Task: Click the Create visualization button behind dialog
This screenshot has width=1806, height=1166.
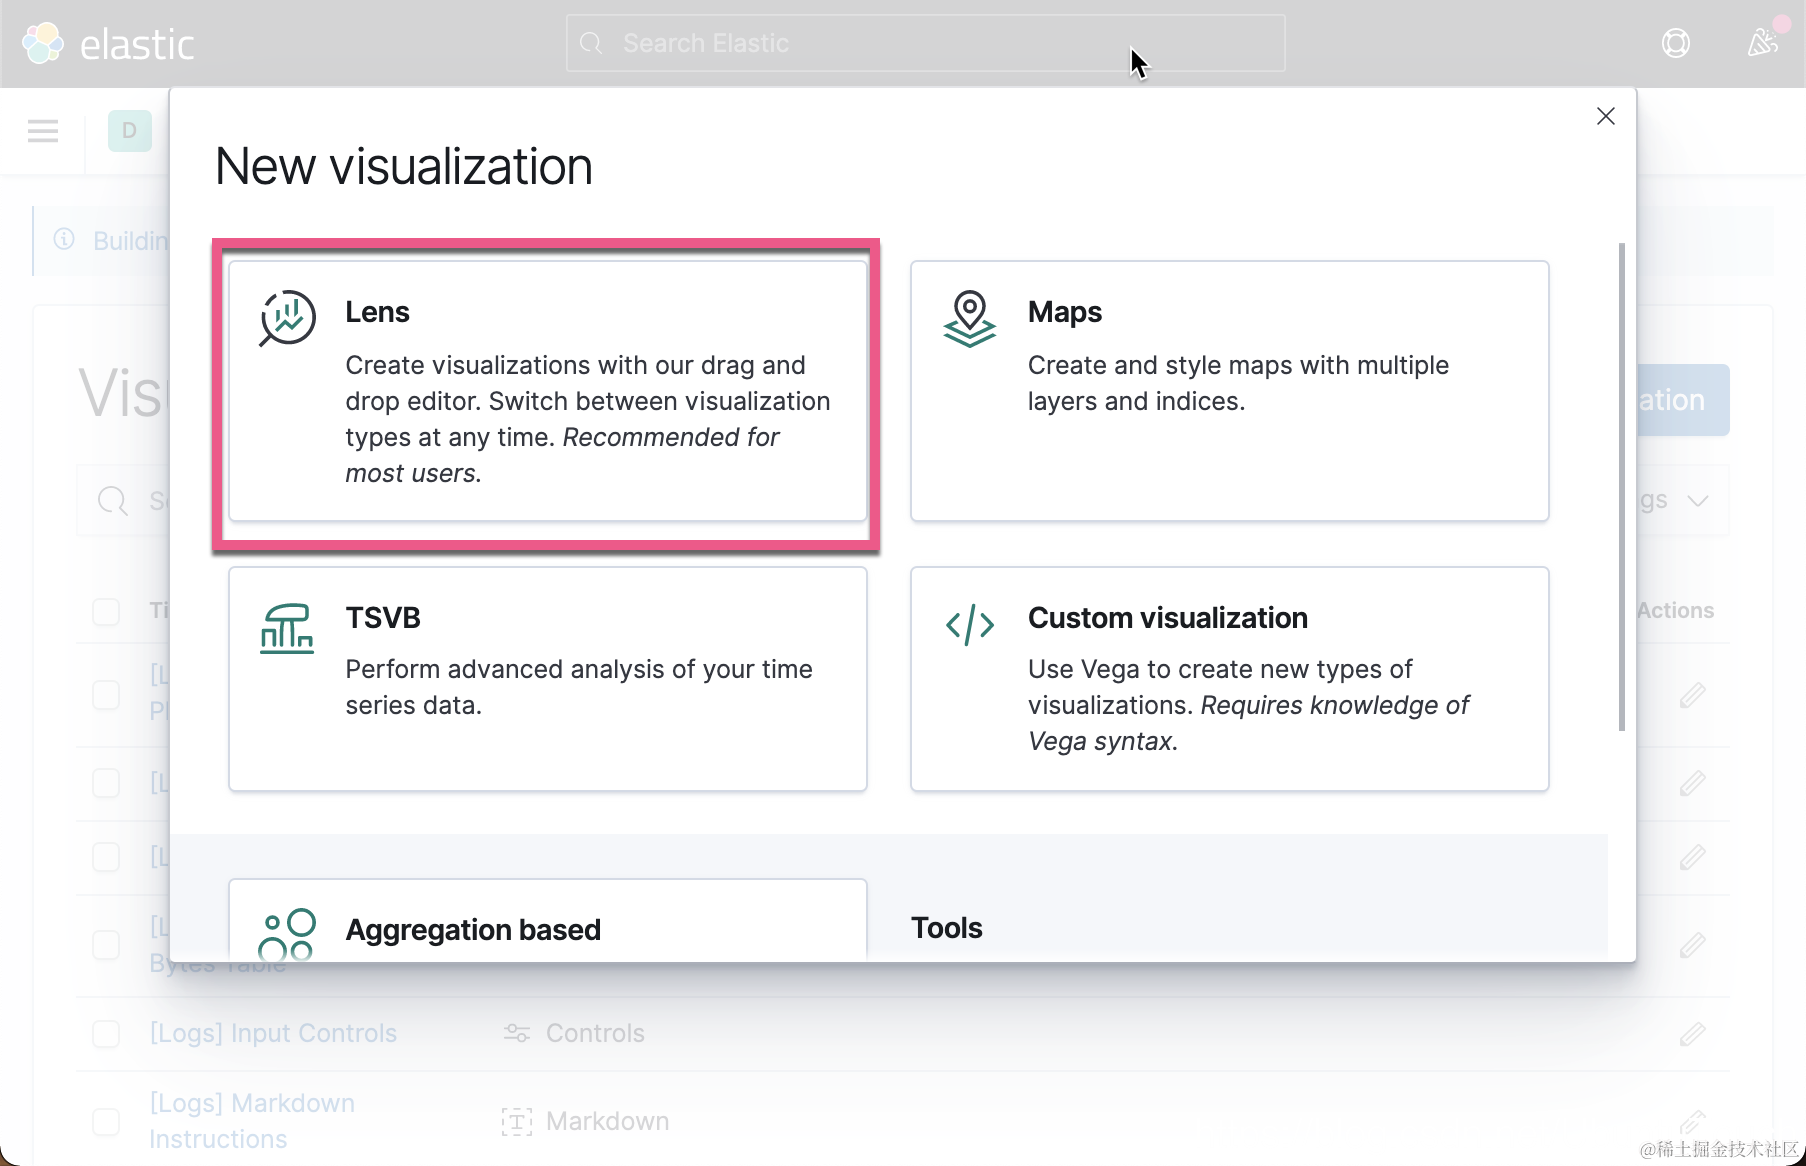Action: coord(1683,400)
